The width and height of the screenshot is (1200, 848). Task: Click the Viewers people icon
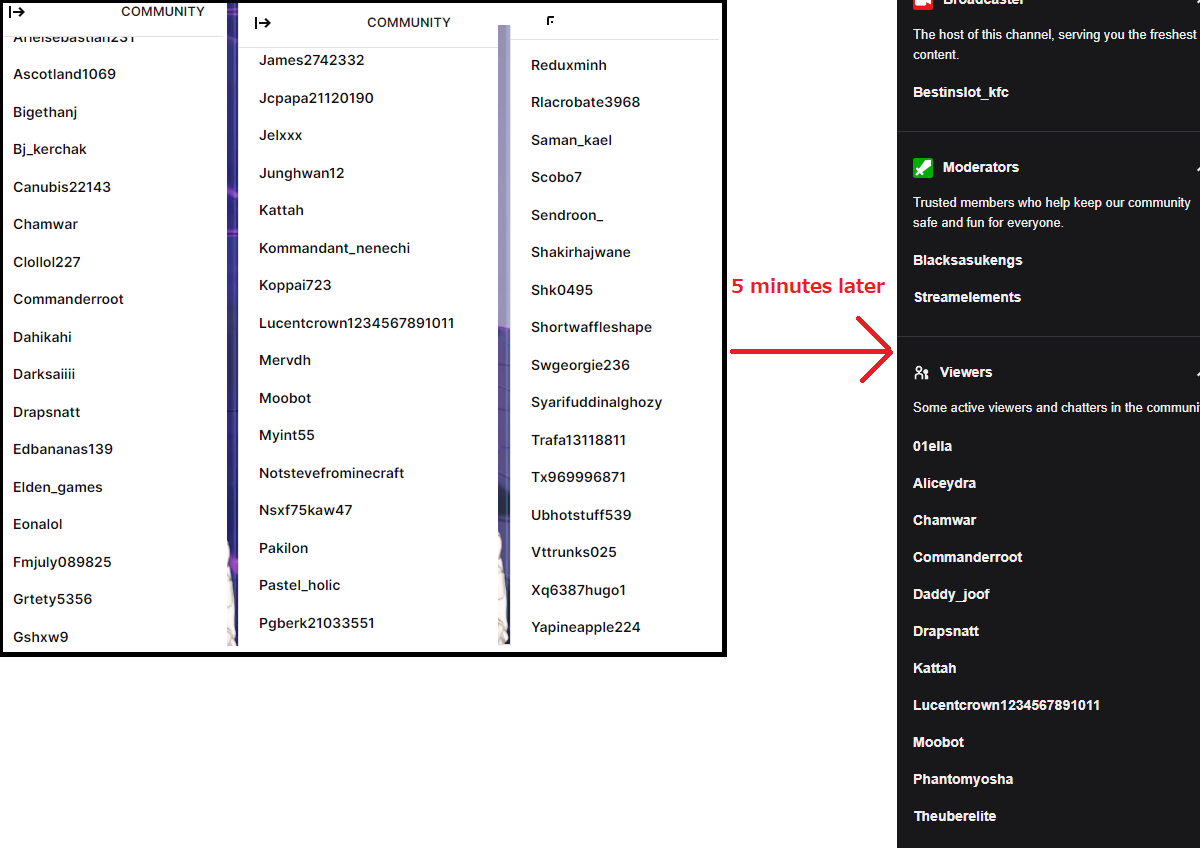click(922, 373)
